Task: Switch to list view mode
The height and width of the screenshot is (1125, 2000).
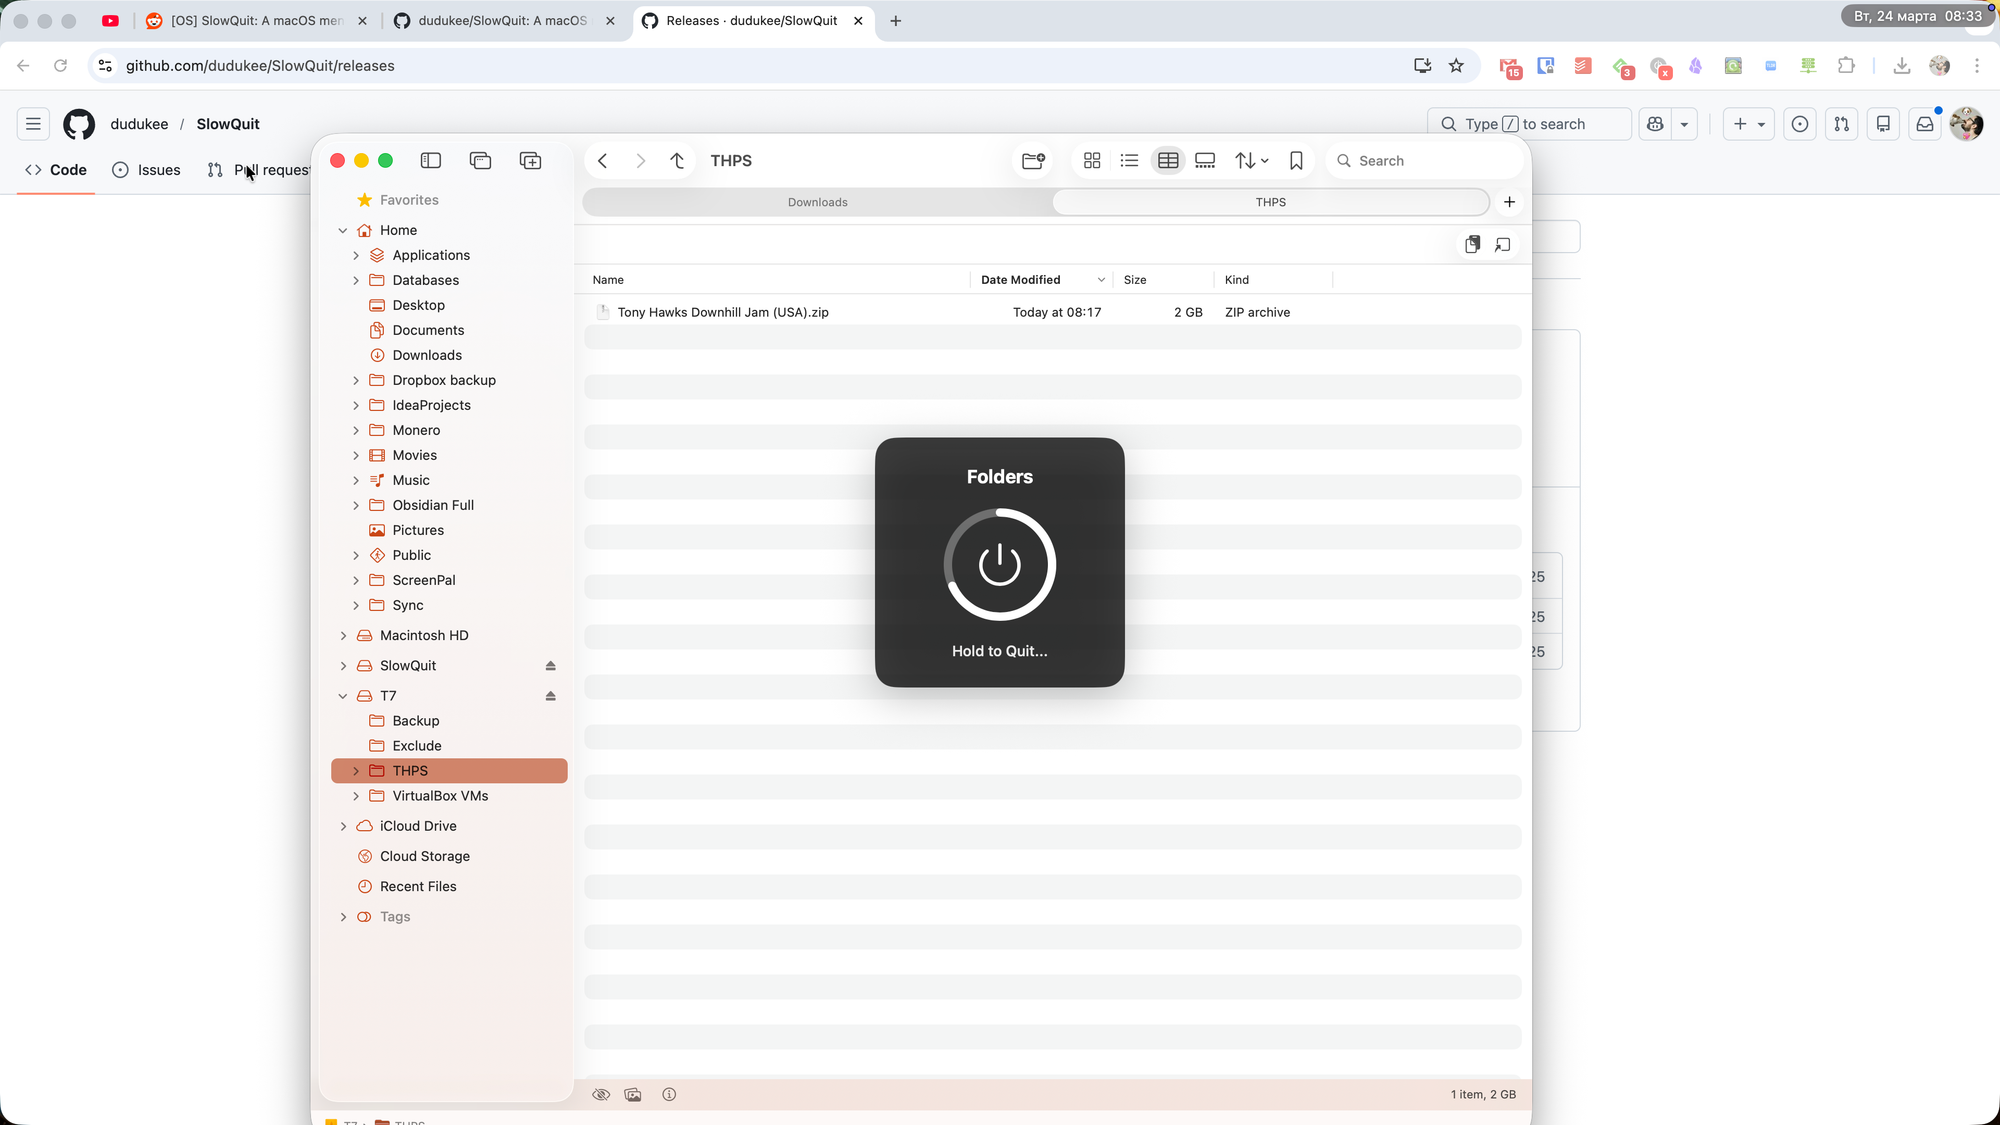Action: [x=1129, y=161]
